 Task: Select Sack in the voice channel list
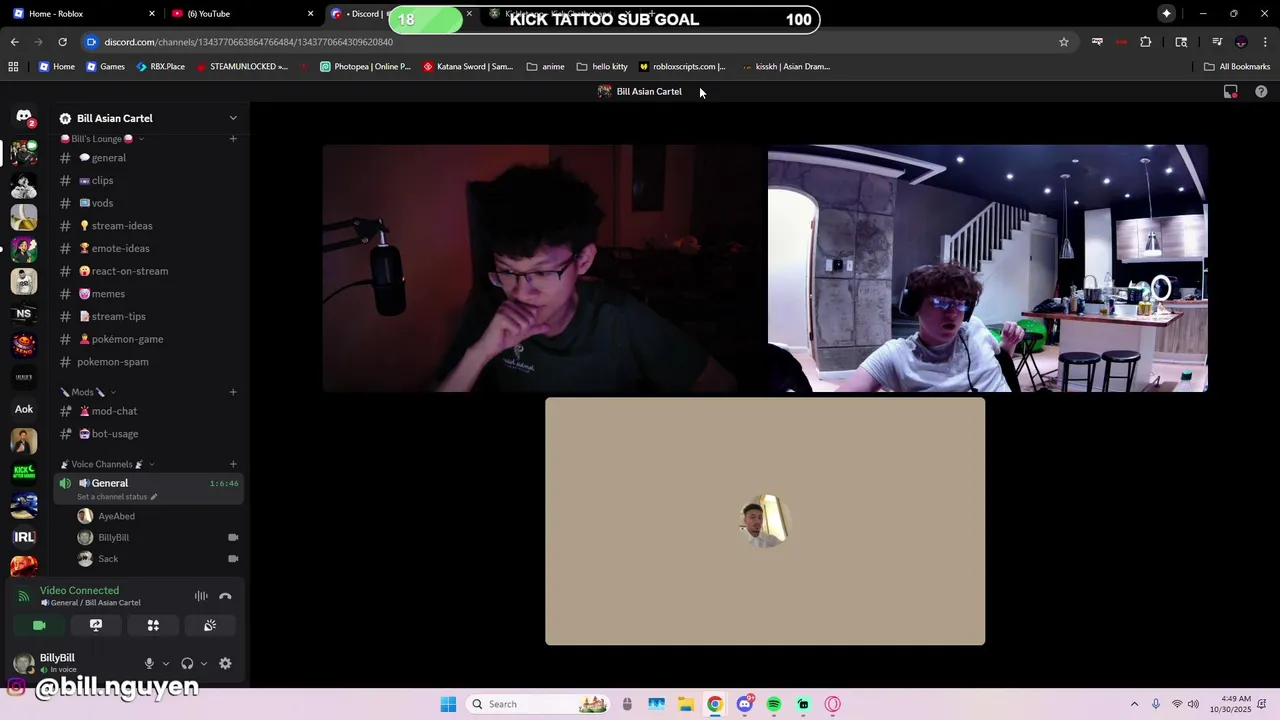pos(158,559)
